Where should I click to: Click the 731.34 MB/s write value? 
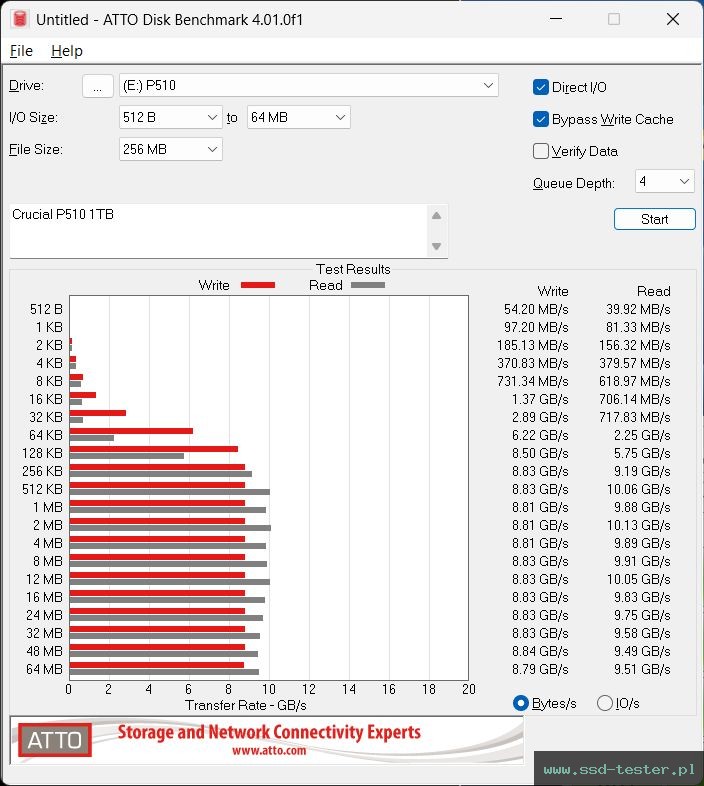coord(533,381)
